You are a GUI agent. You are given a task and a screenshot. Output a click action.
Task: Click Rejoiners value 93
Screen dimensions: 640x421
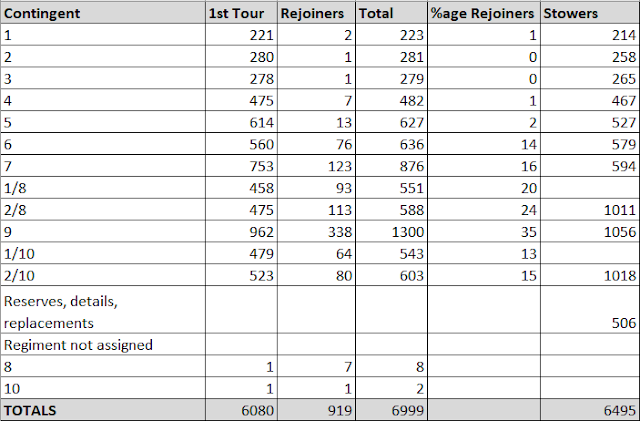point(344,188)
